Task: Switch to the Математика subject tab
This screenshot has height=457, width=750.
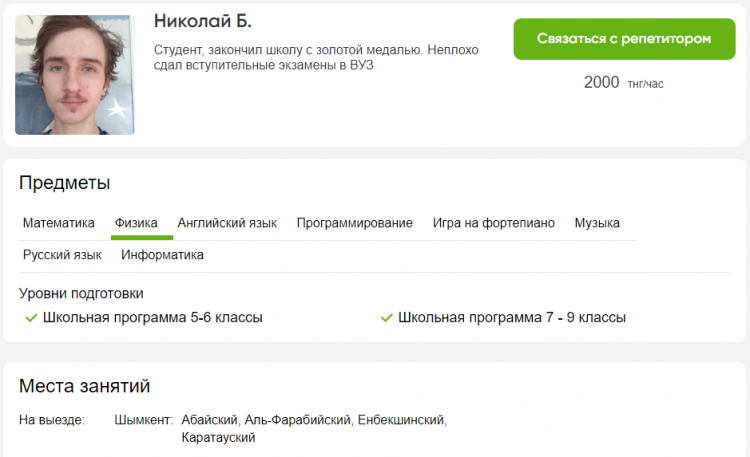Action: pyautogui.click(x=59, y=223)
